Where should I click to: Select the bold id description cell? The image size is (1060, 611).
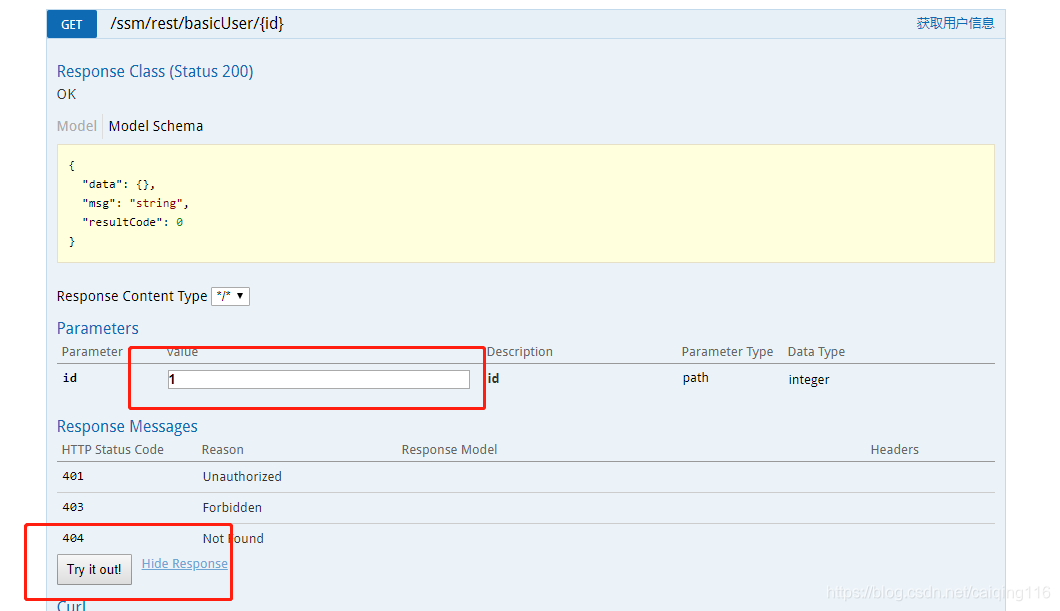(x=493, y=378)
